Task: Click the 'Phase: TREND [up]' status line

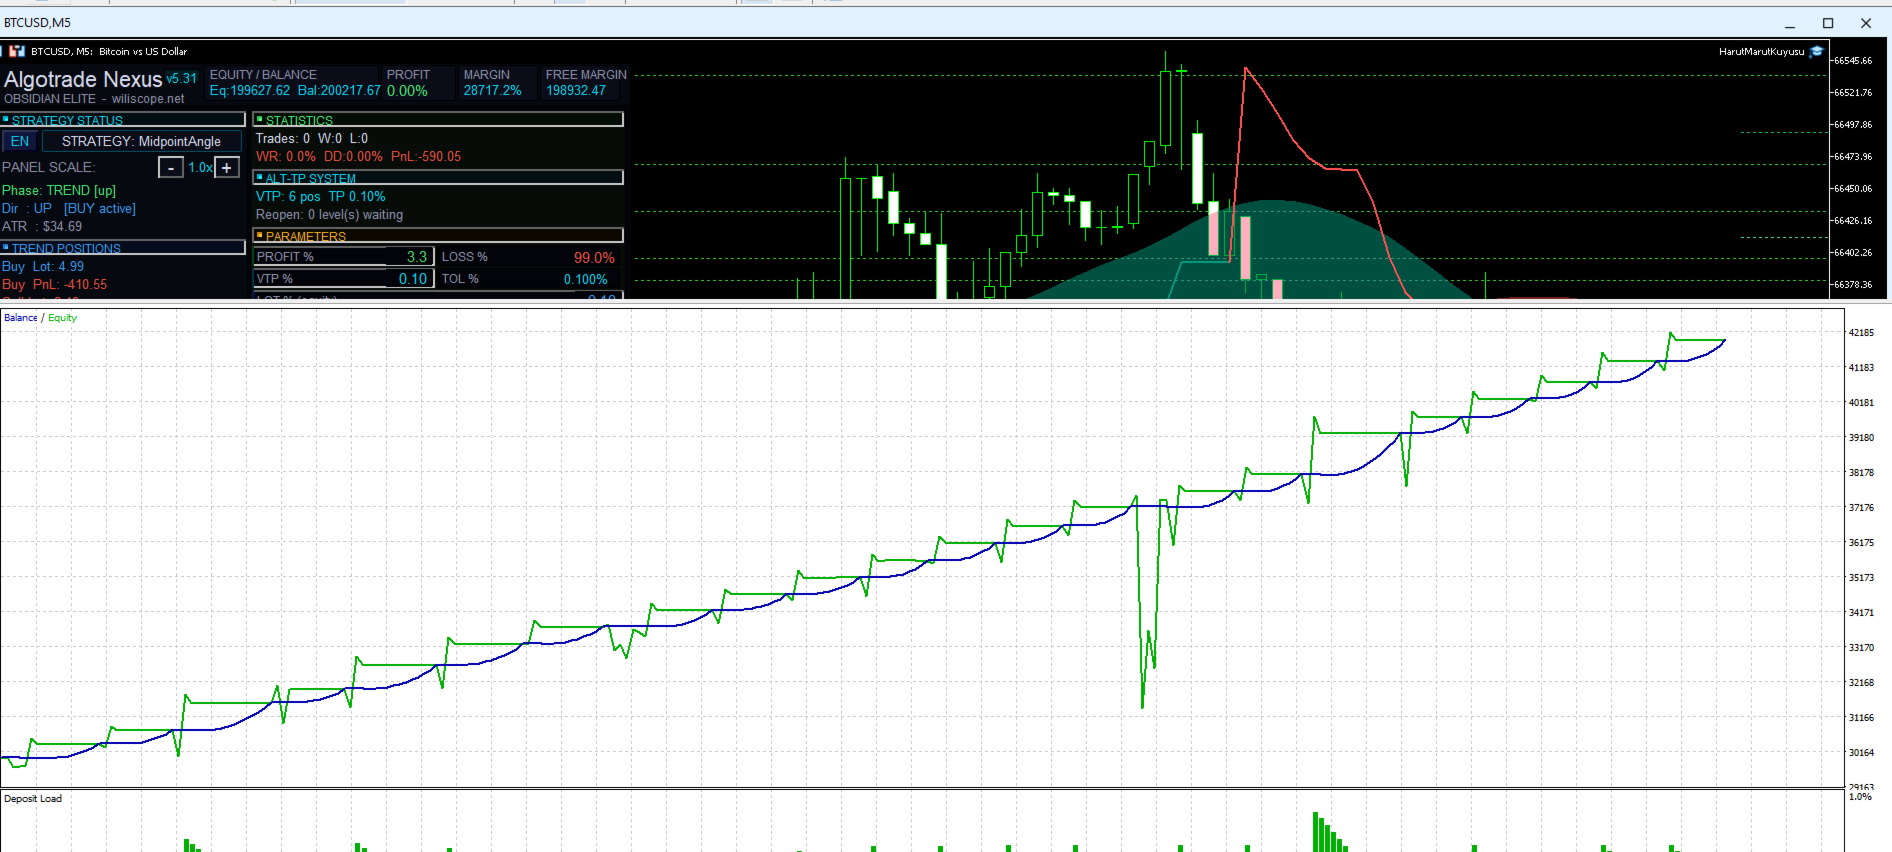Action: coord(59,191)
